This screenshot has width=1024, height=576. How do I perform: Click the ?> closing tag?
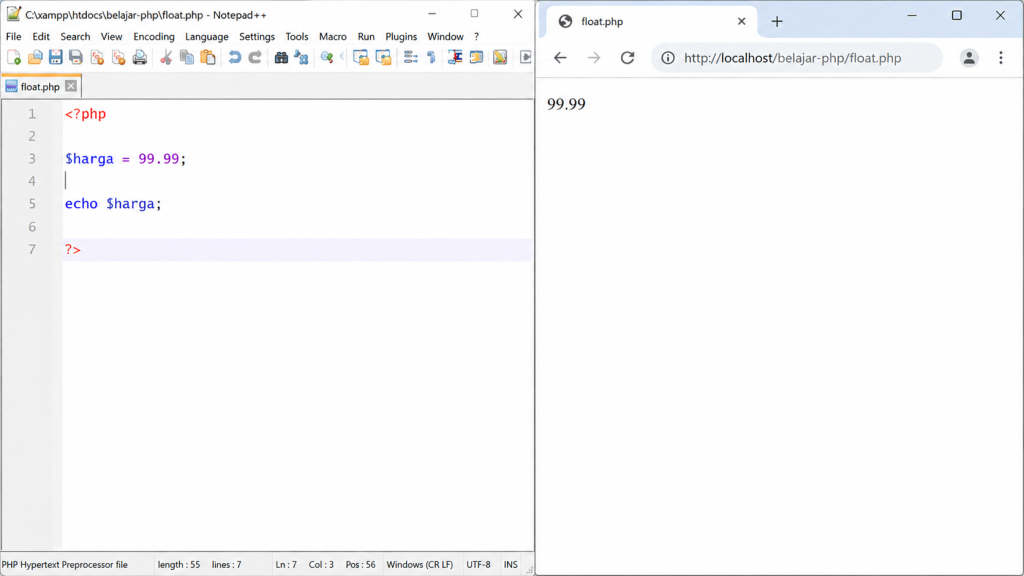tap(72, 249)
